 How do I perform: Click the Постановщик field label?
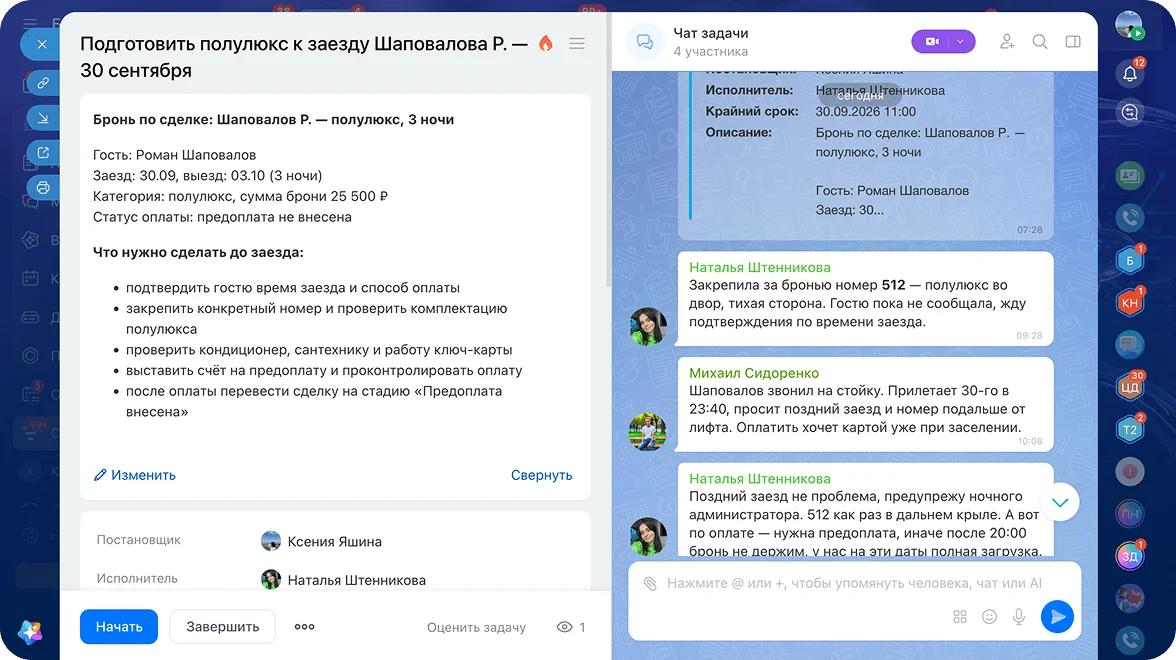tap(139, 540)
